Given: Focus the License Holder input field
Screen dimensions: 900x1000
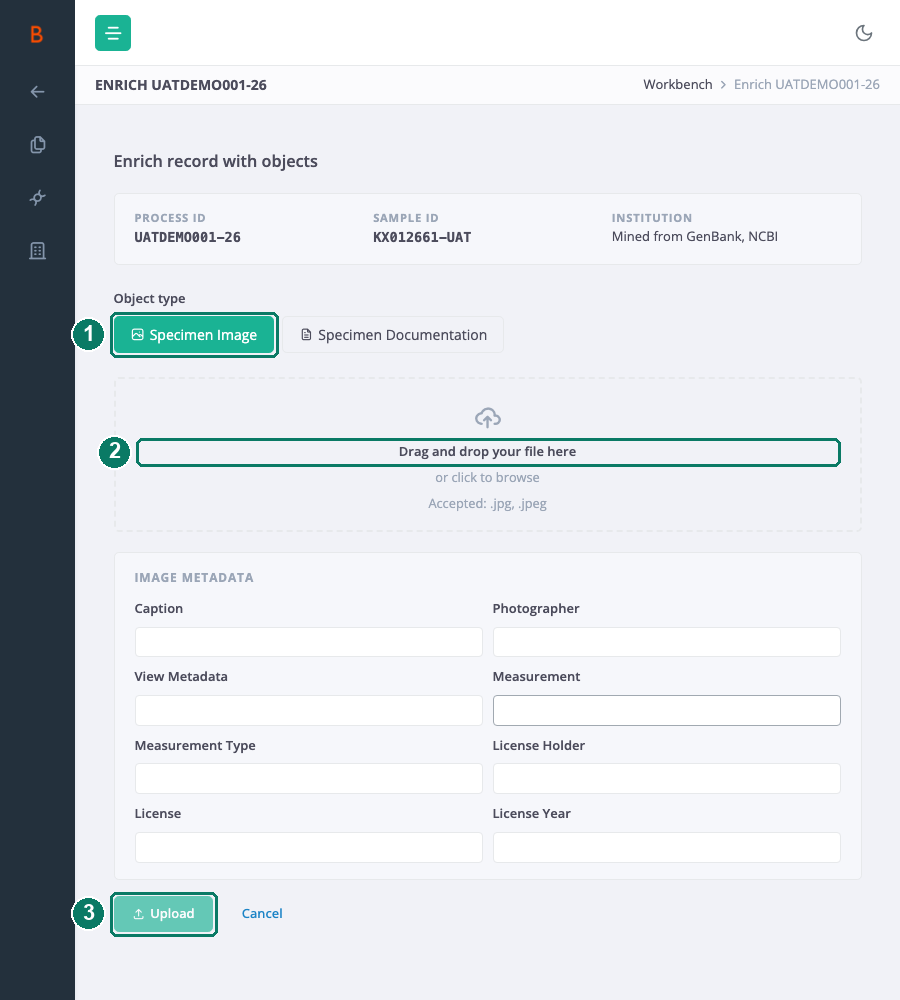Looking at the screenshot, I should pos(667,779).
